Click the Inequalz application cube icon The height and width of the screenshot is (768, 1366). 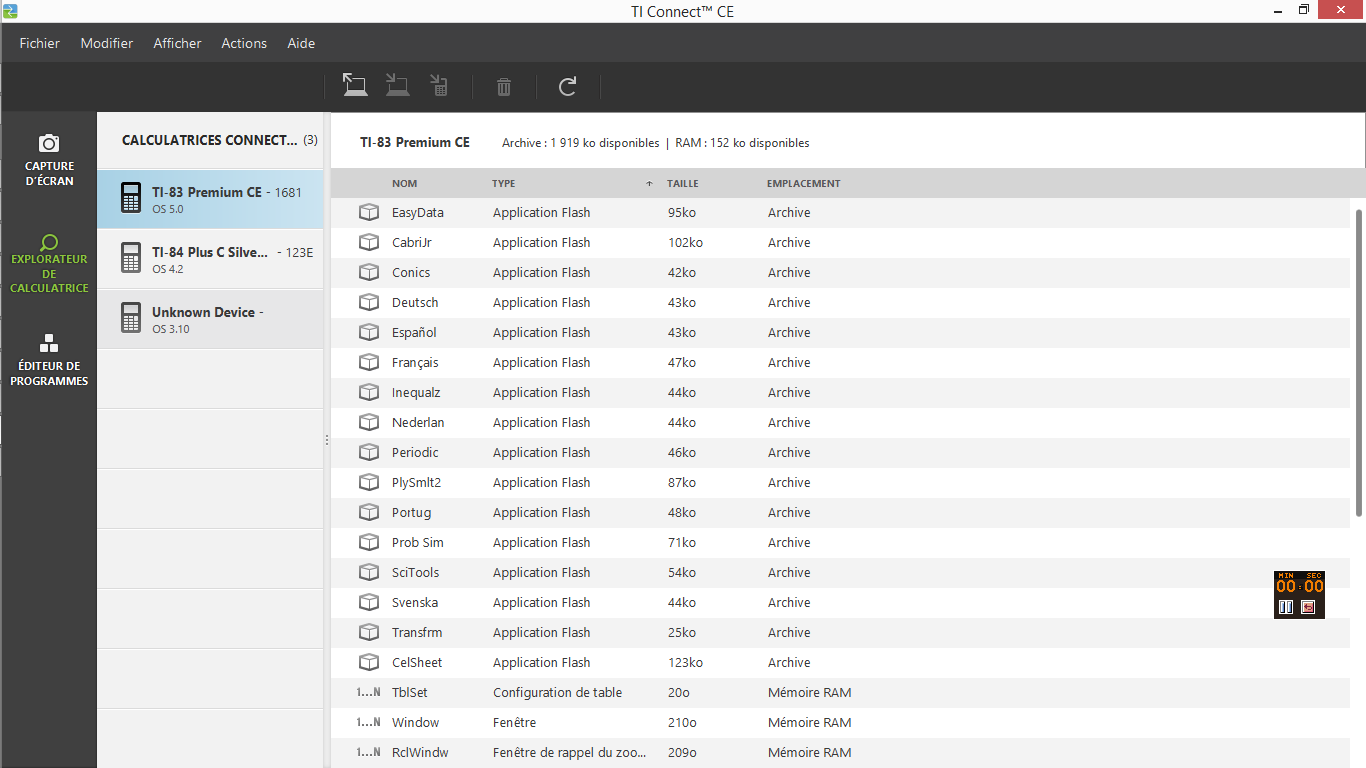tap(369, 392)
